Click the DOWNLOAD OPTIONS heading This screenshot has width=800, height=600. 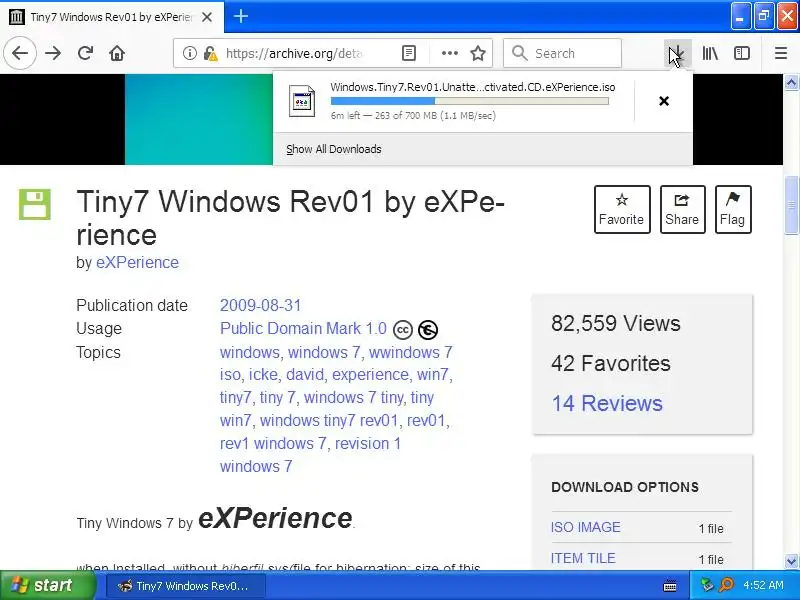click(x=625, y=487)
